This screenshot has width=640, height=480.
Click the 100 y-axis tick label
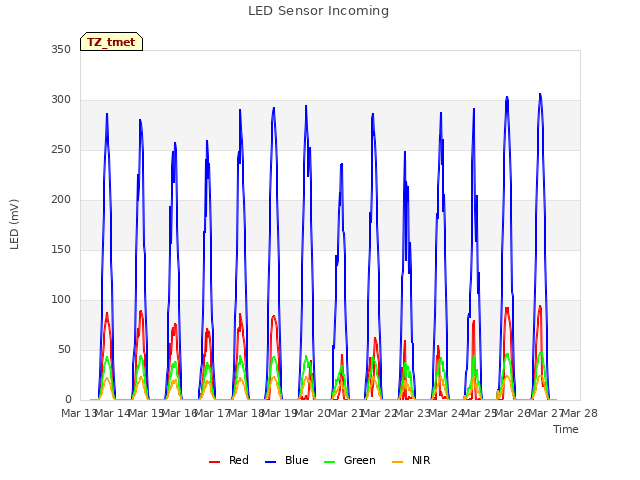pos(61,300)
